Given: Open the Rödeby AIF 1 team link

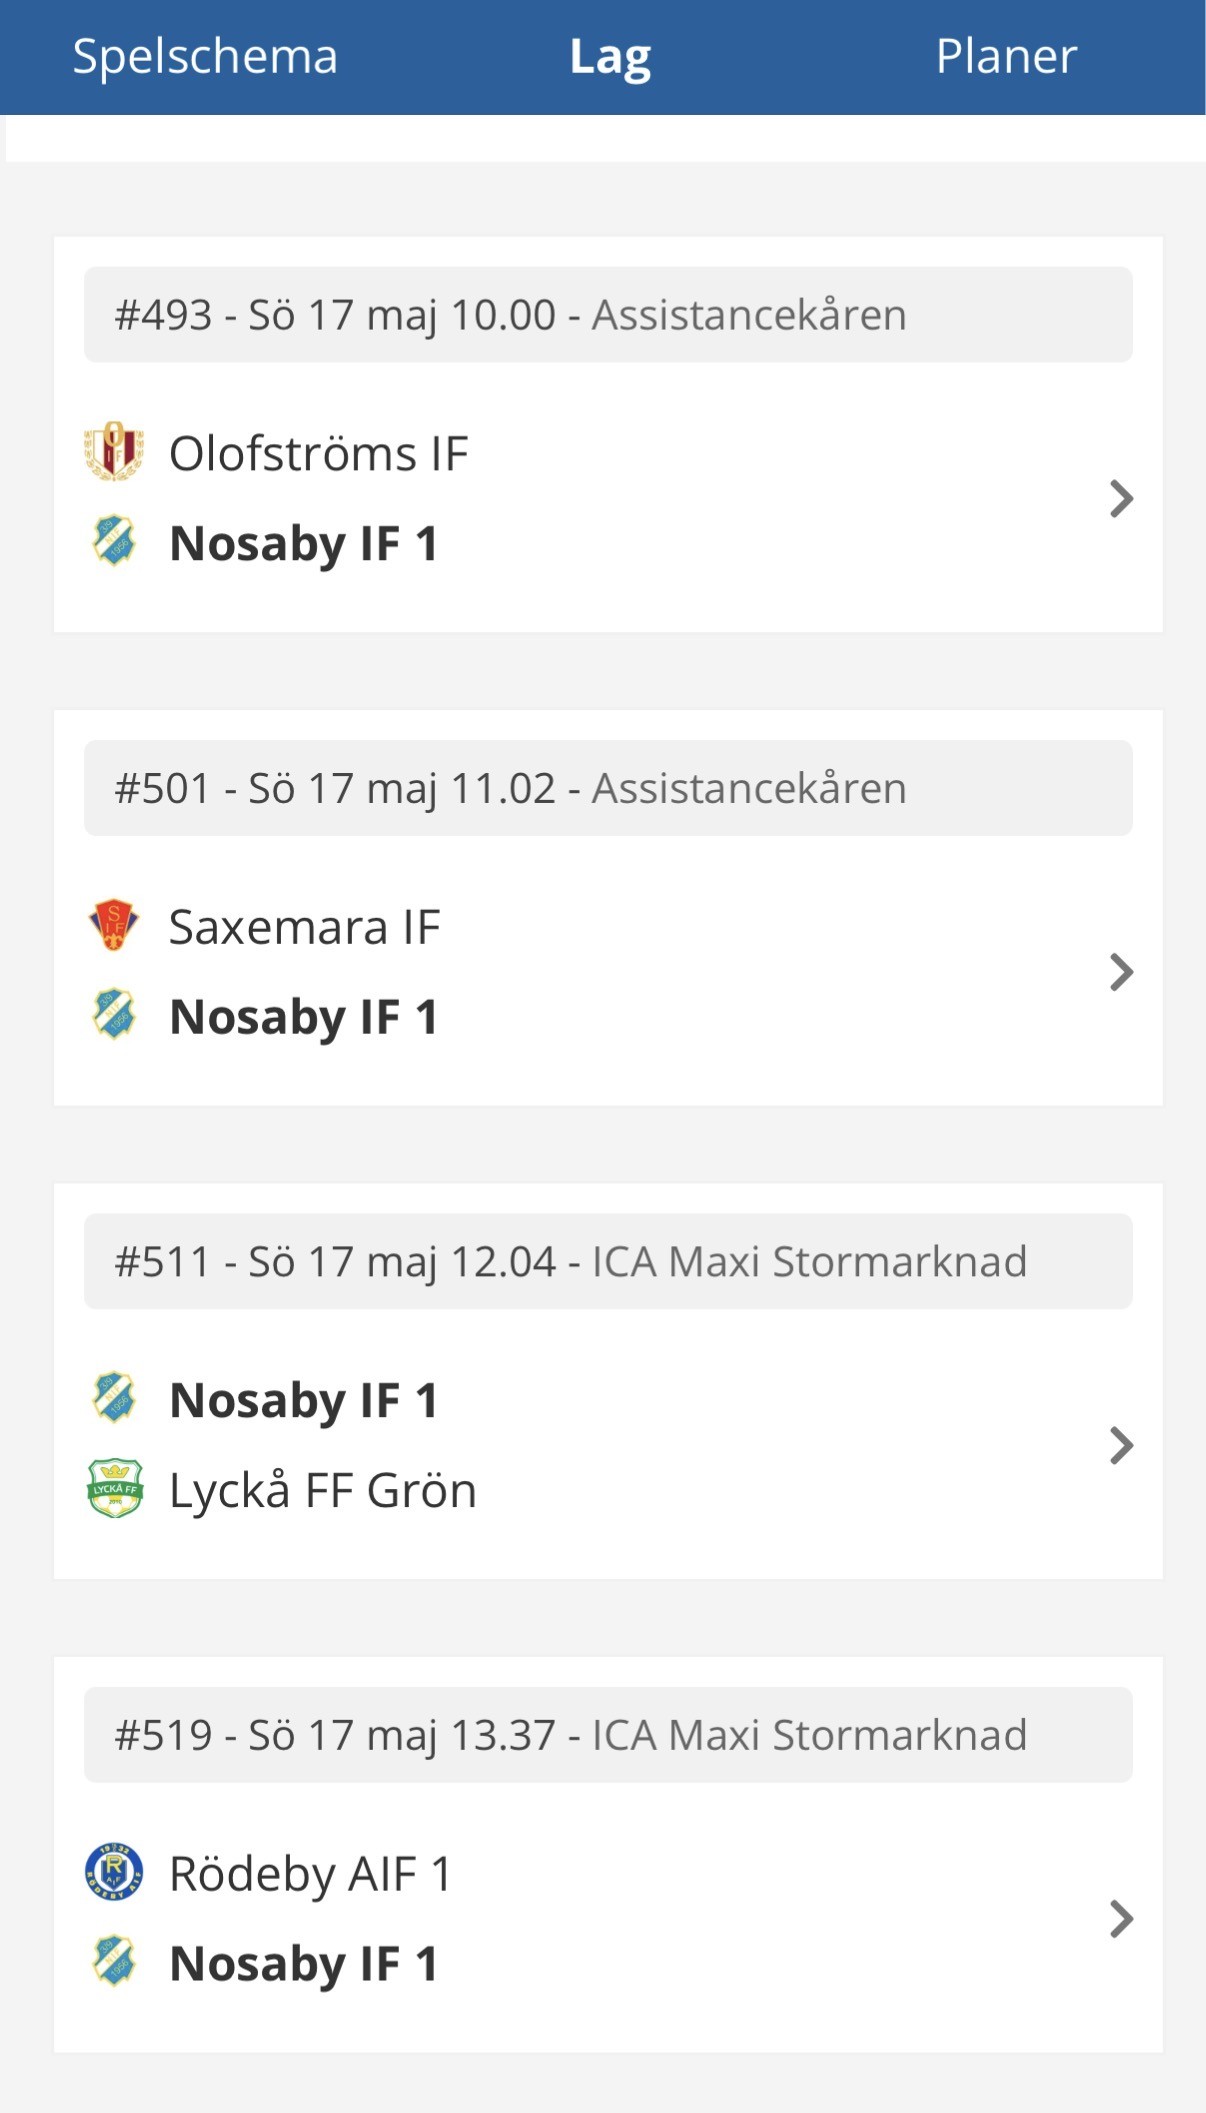Looking at the screenshot, I should click(x=310, y=1874).
